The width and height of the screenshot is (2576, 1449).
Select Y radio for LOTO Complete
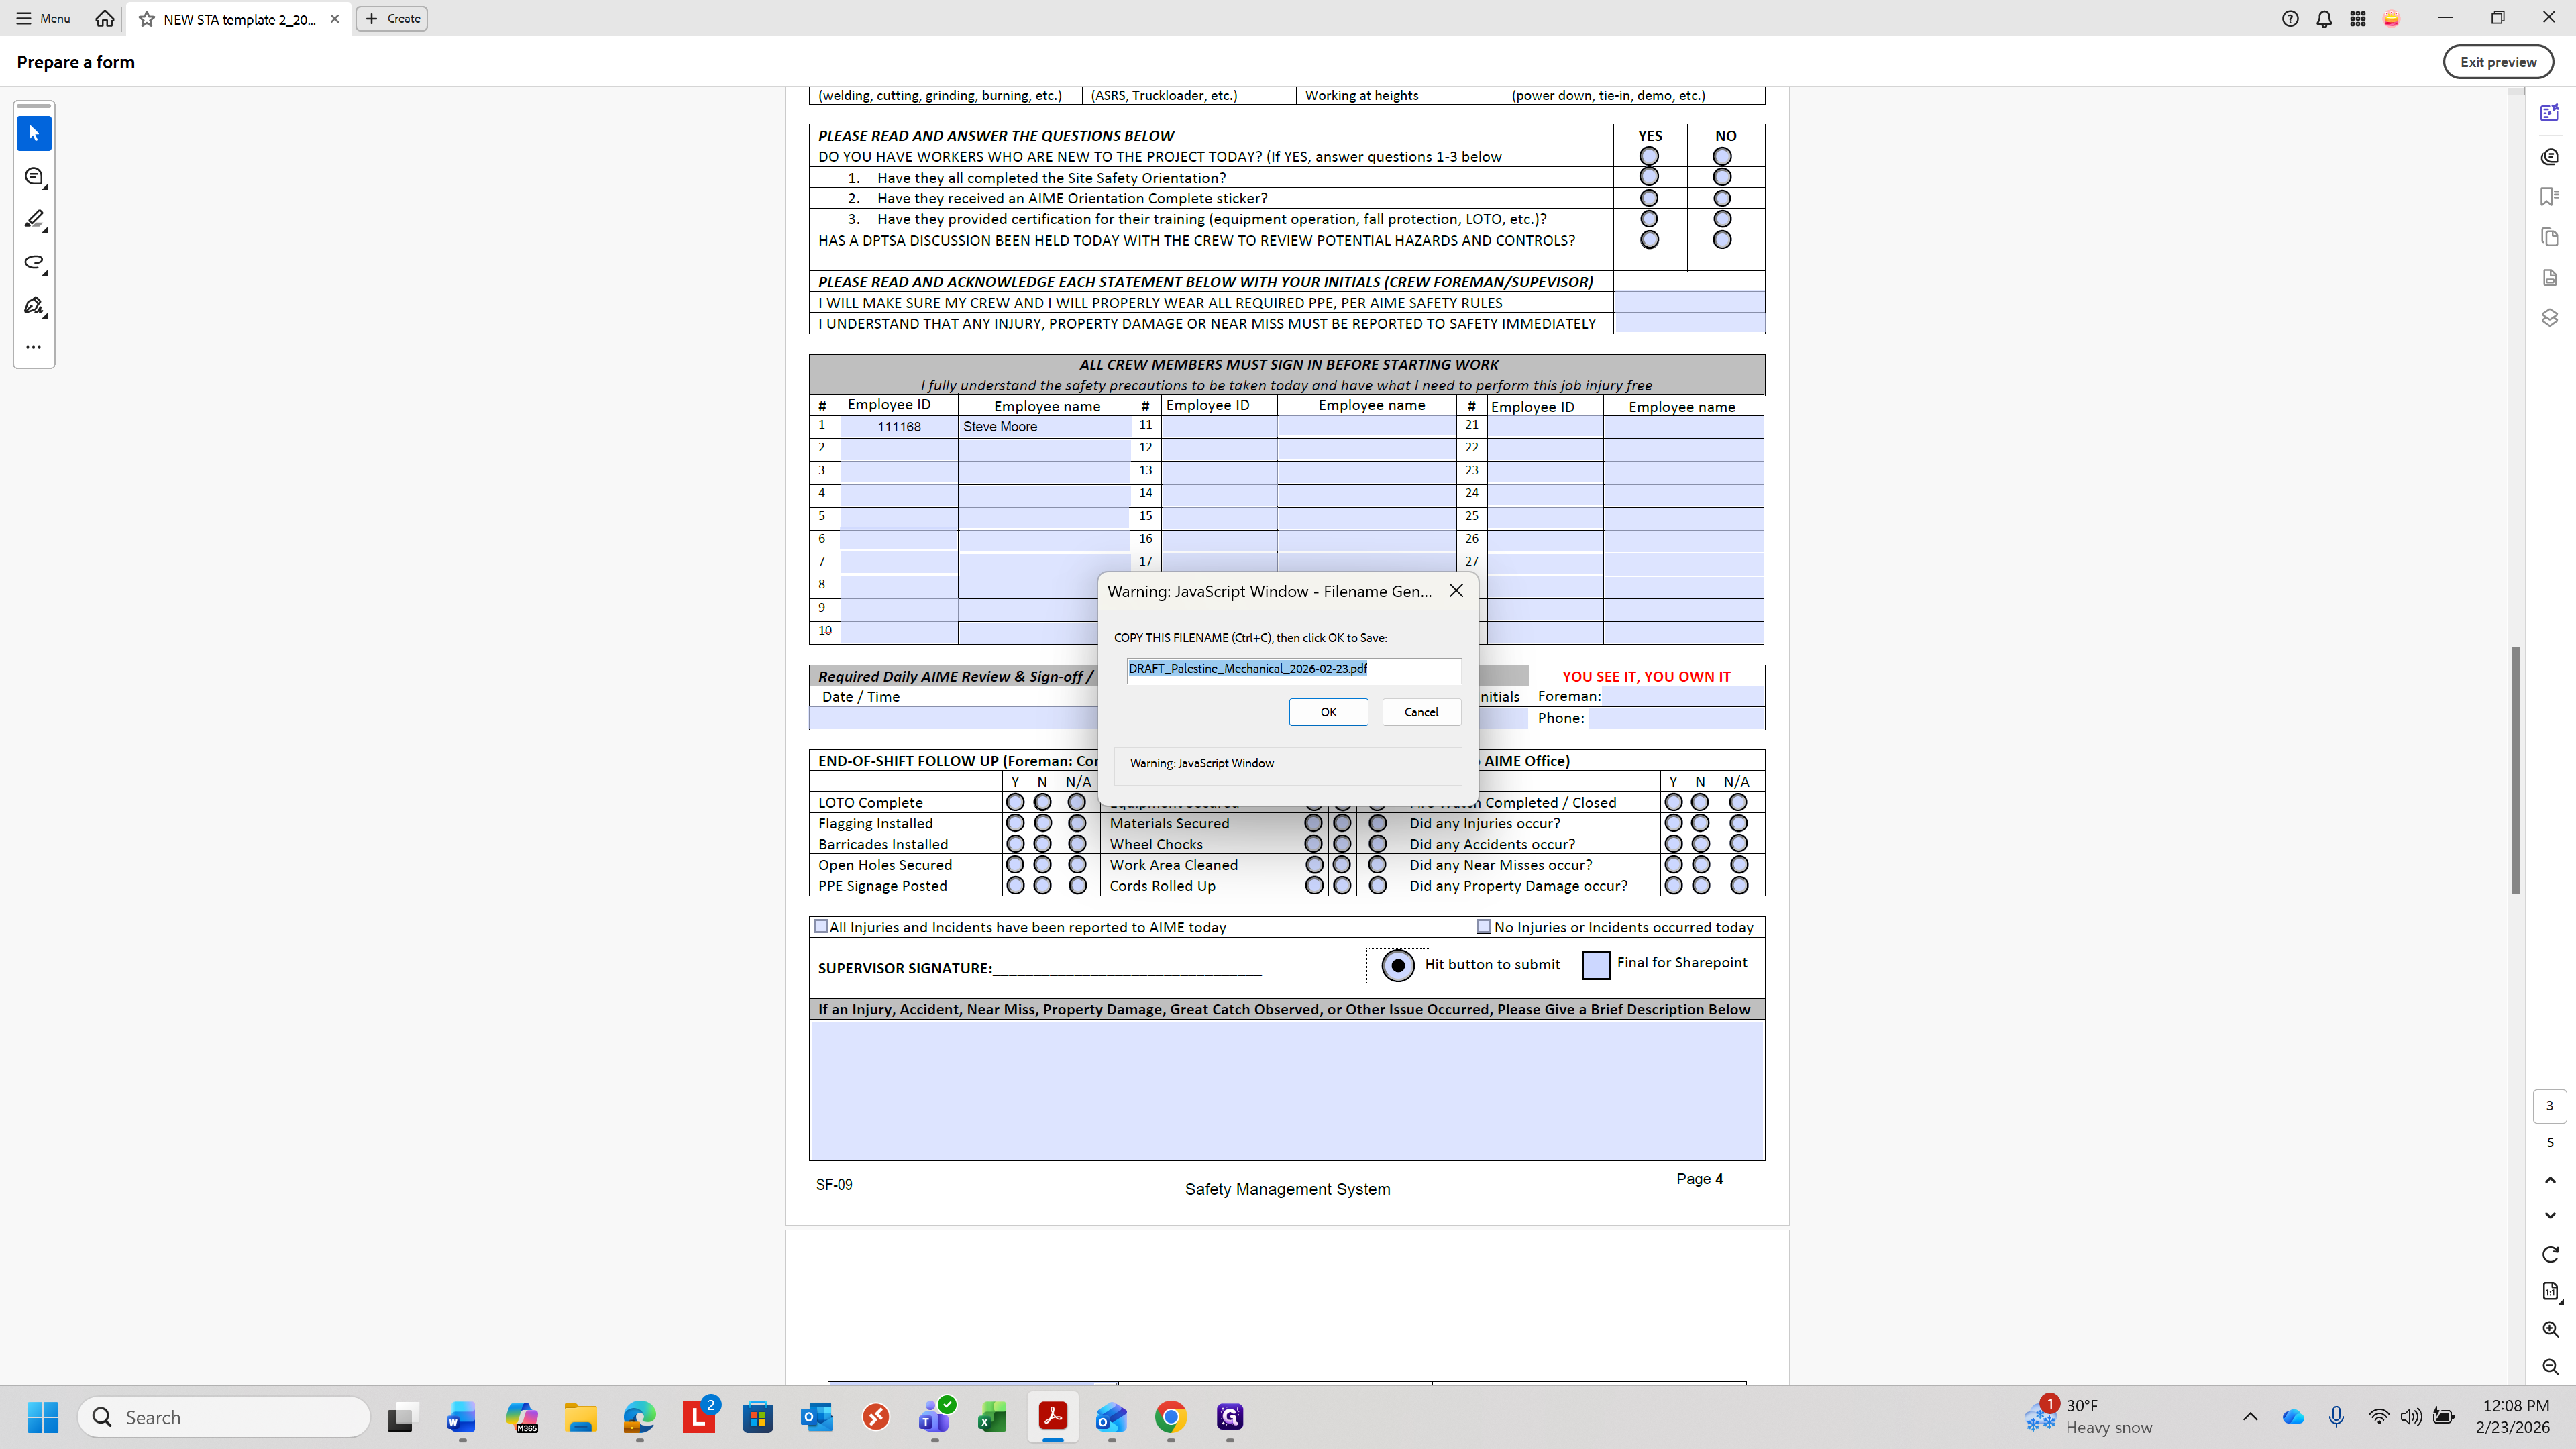click(x=1015, y=802)
